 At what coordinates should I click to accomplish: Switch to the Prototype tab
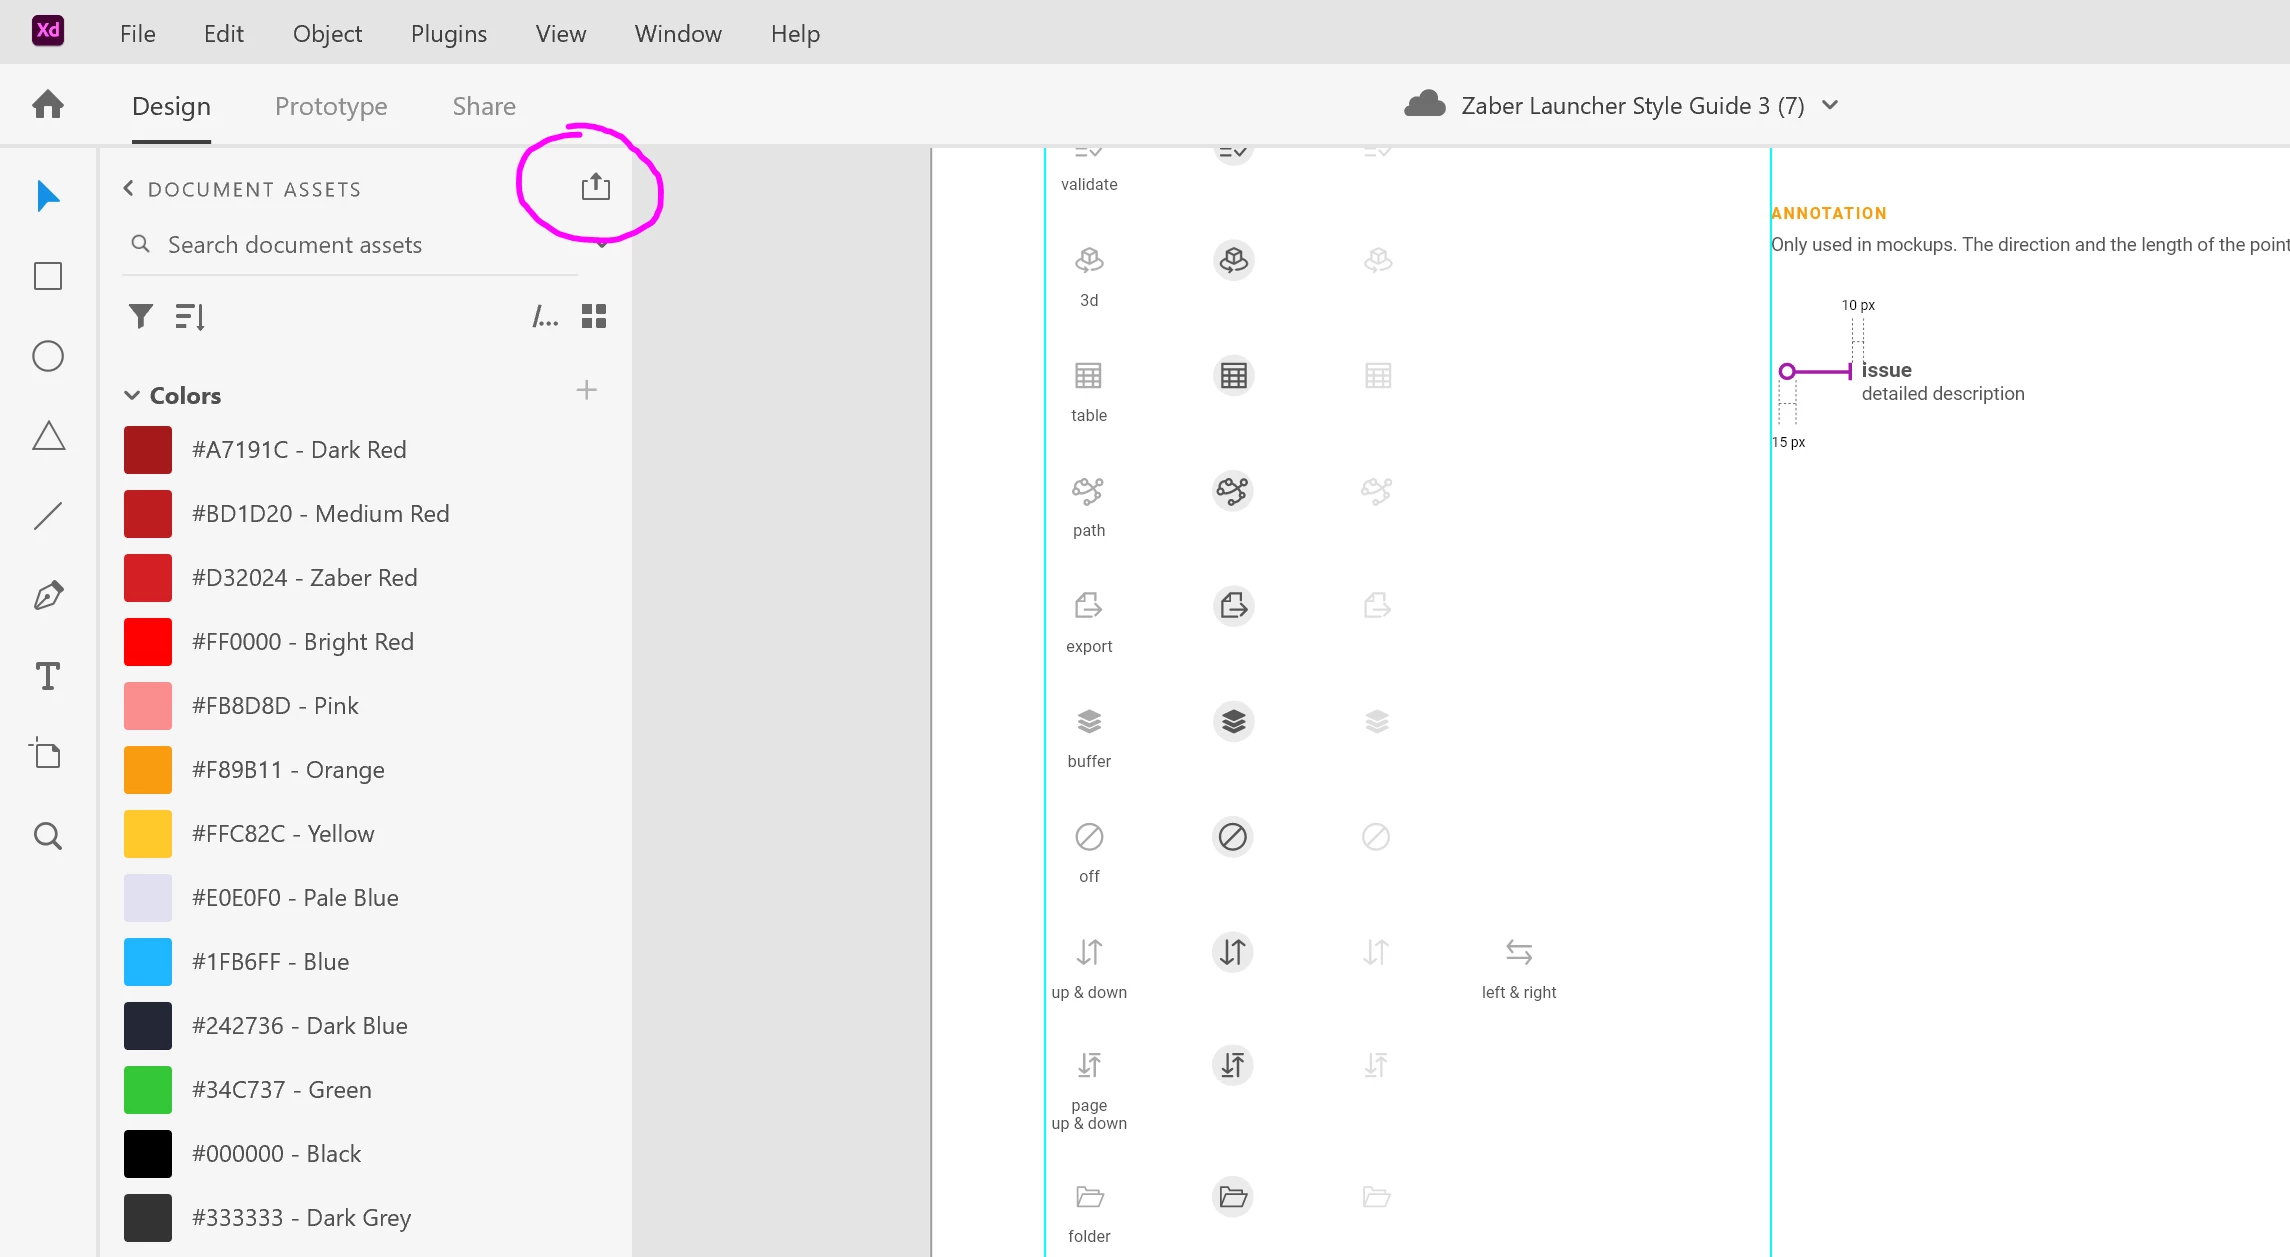[x=331, y=106]
